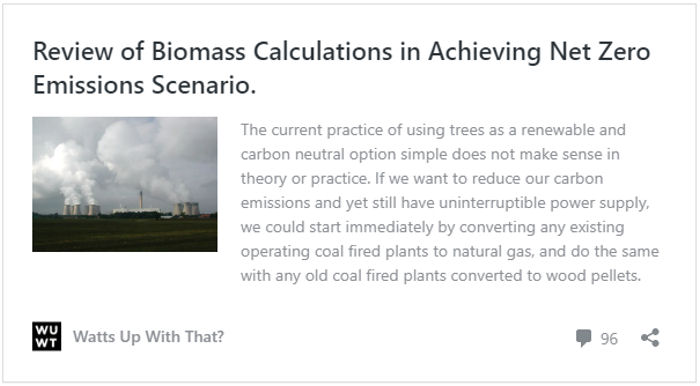Viewport: 700px width, 386px height.
Task: Click the excerpt line "uninterruptible power supply"
Action: (x=445, y=203)
